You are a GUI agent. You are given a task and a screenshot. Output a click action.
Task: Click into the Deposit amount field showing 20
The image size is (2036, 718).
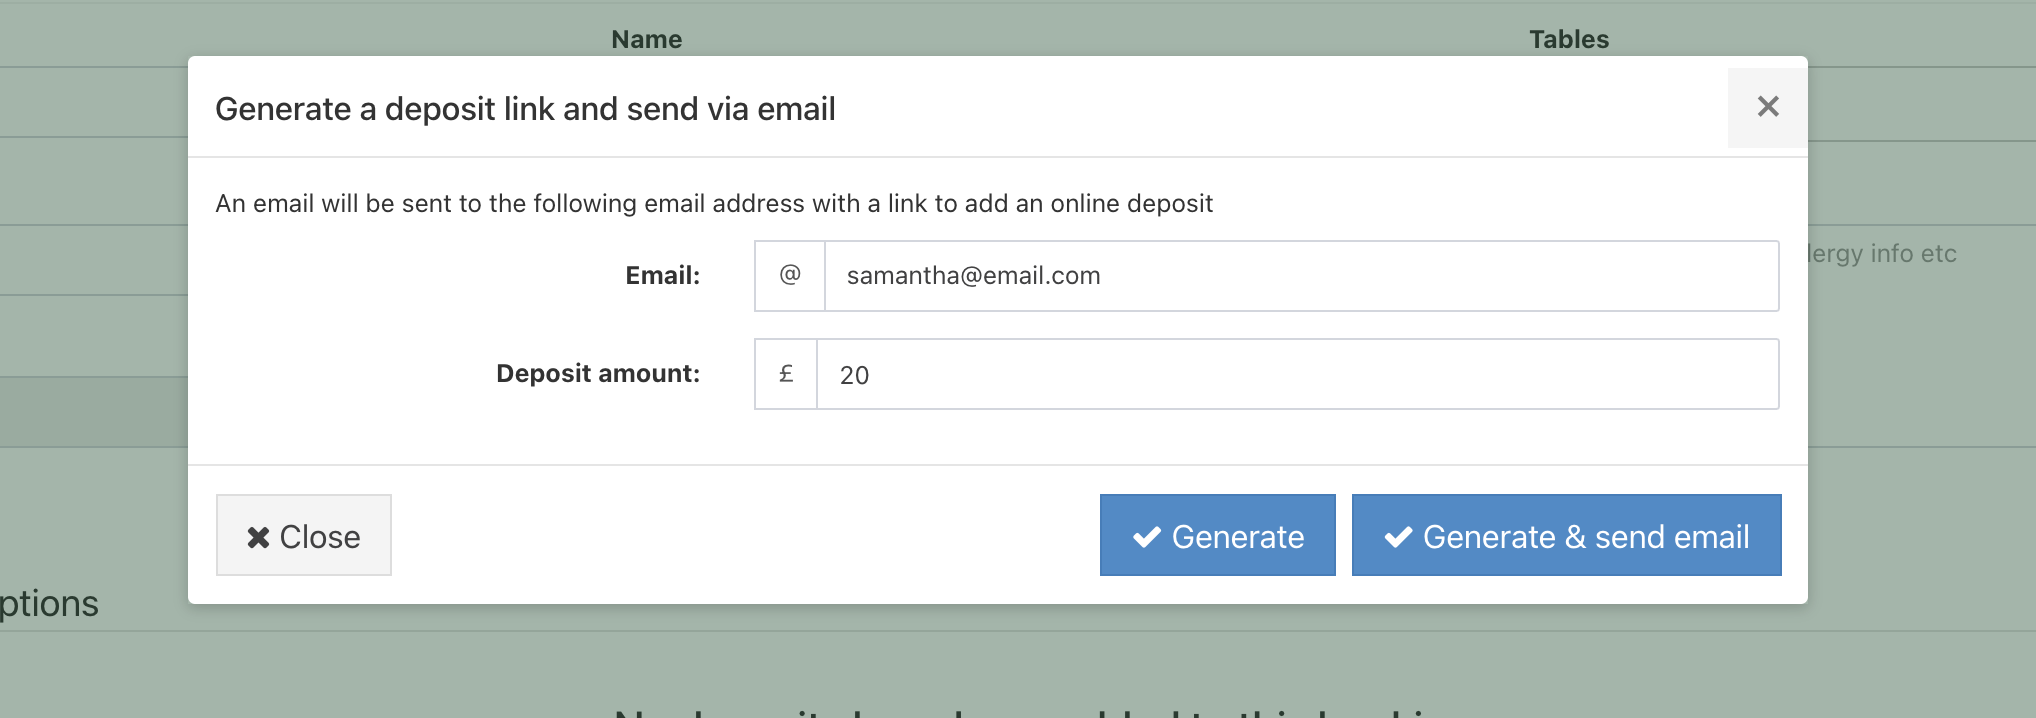1296,375
